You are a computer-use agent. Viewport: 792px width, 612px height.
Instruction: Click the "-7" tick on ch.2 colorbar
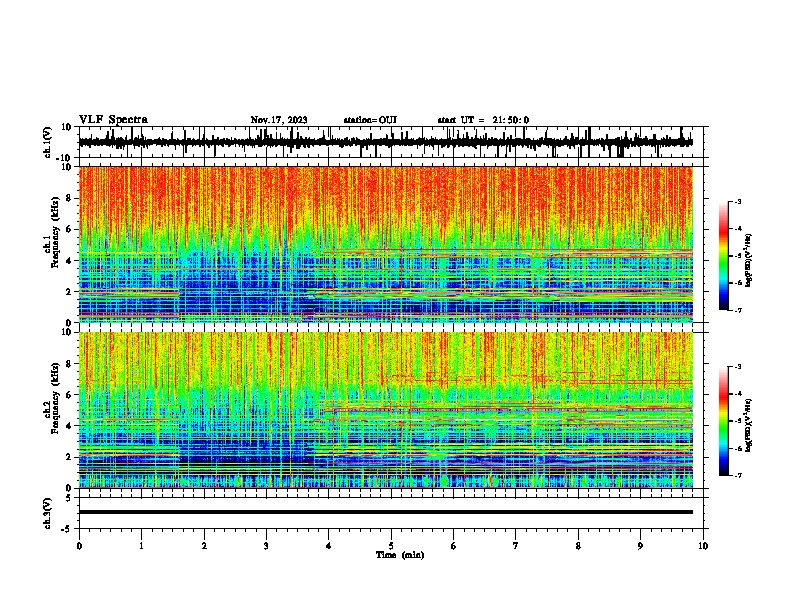click(x=737, y=475)
